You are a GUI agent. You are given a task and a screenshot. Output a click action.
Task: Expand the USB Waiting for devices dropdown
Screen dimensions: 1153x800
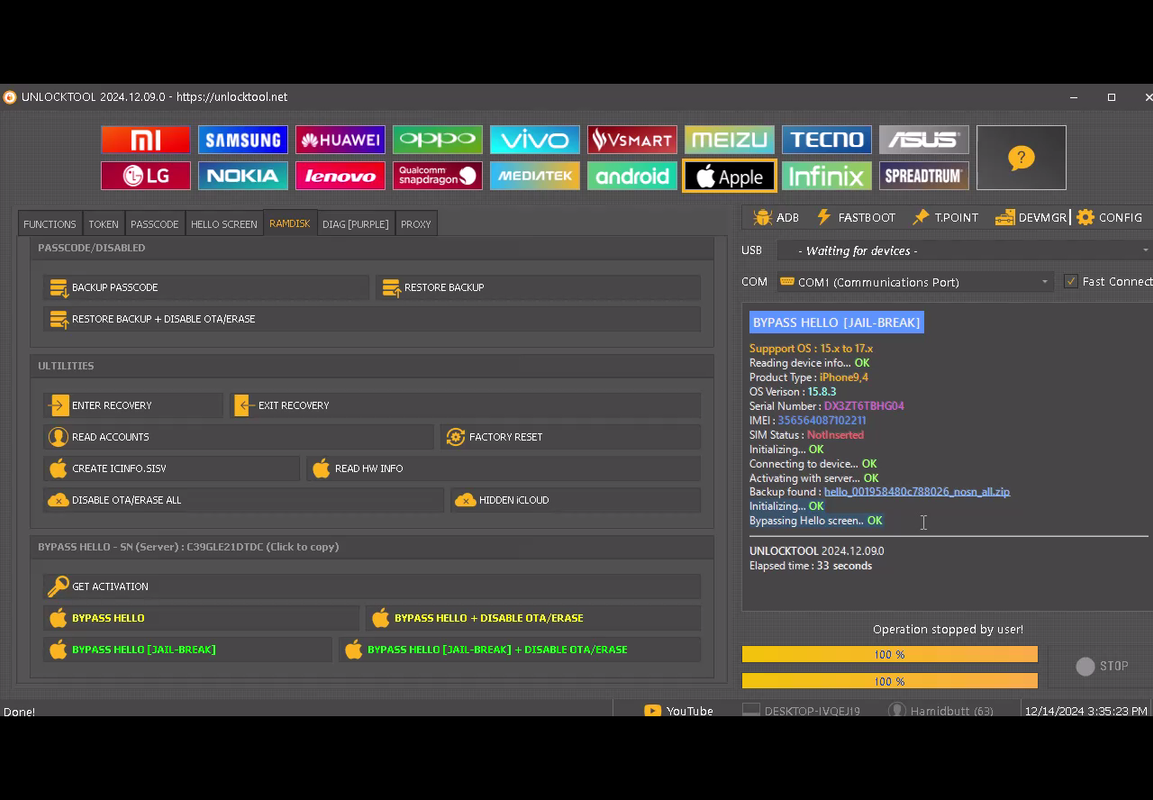[964, 251]
